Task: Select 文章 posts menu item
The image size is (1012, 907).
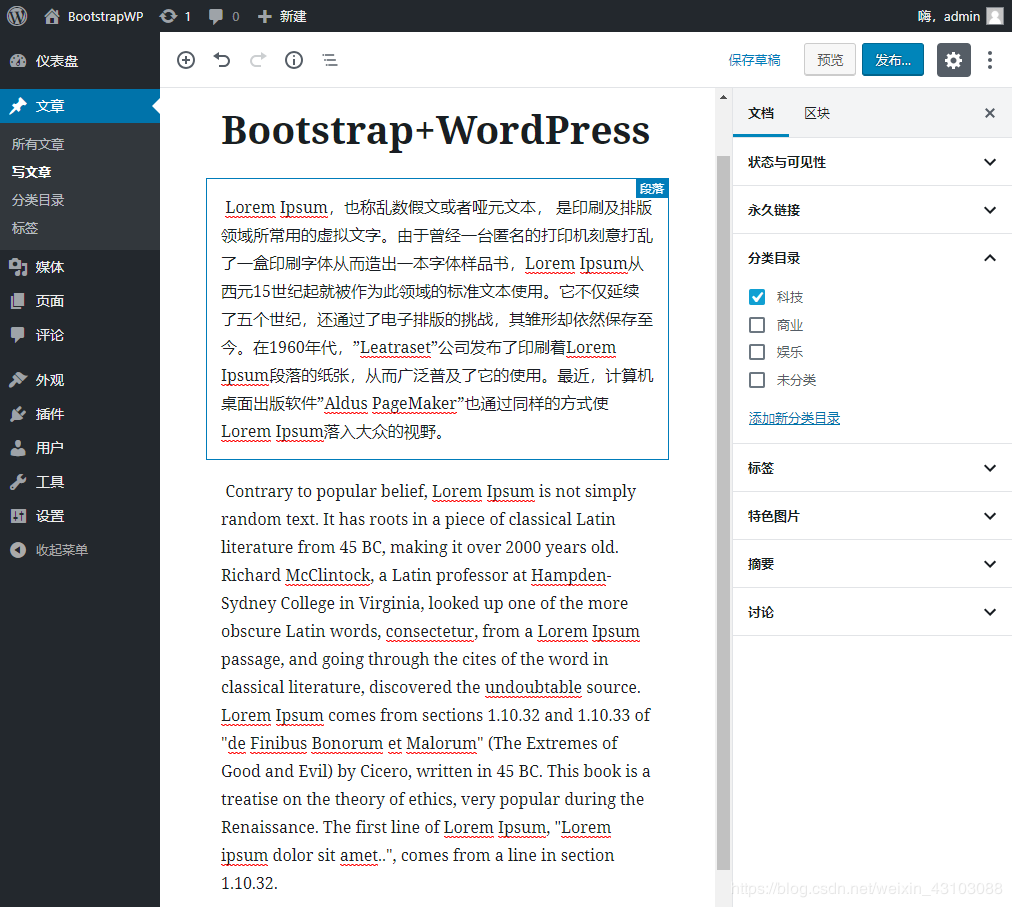Action: coord(80,106)
